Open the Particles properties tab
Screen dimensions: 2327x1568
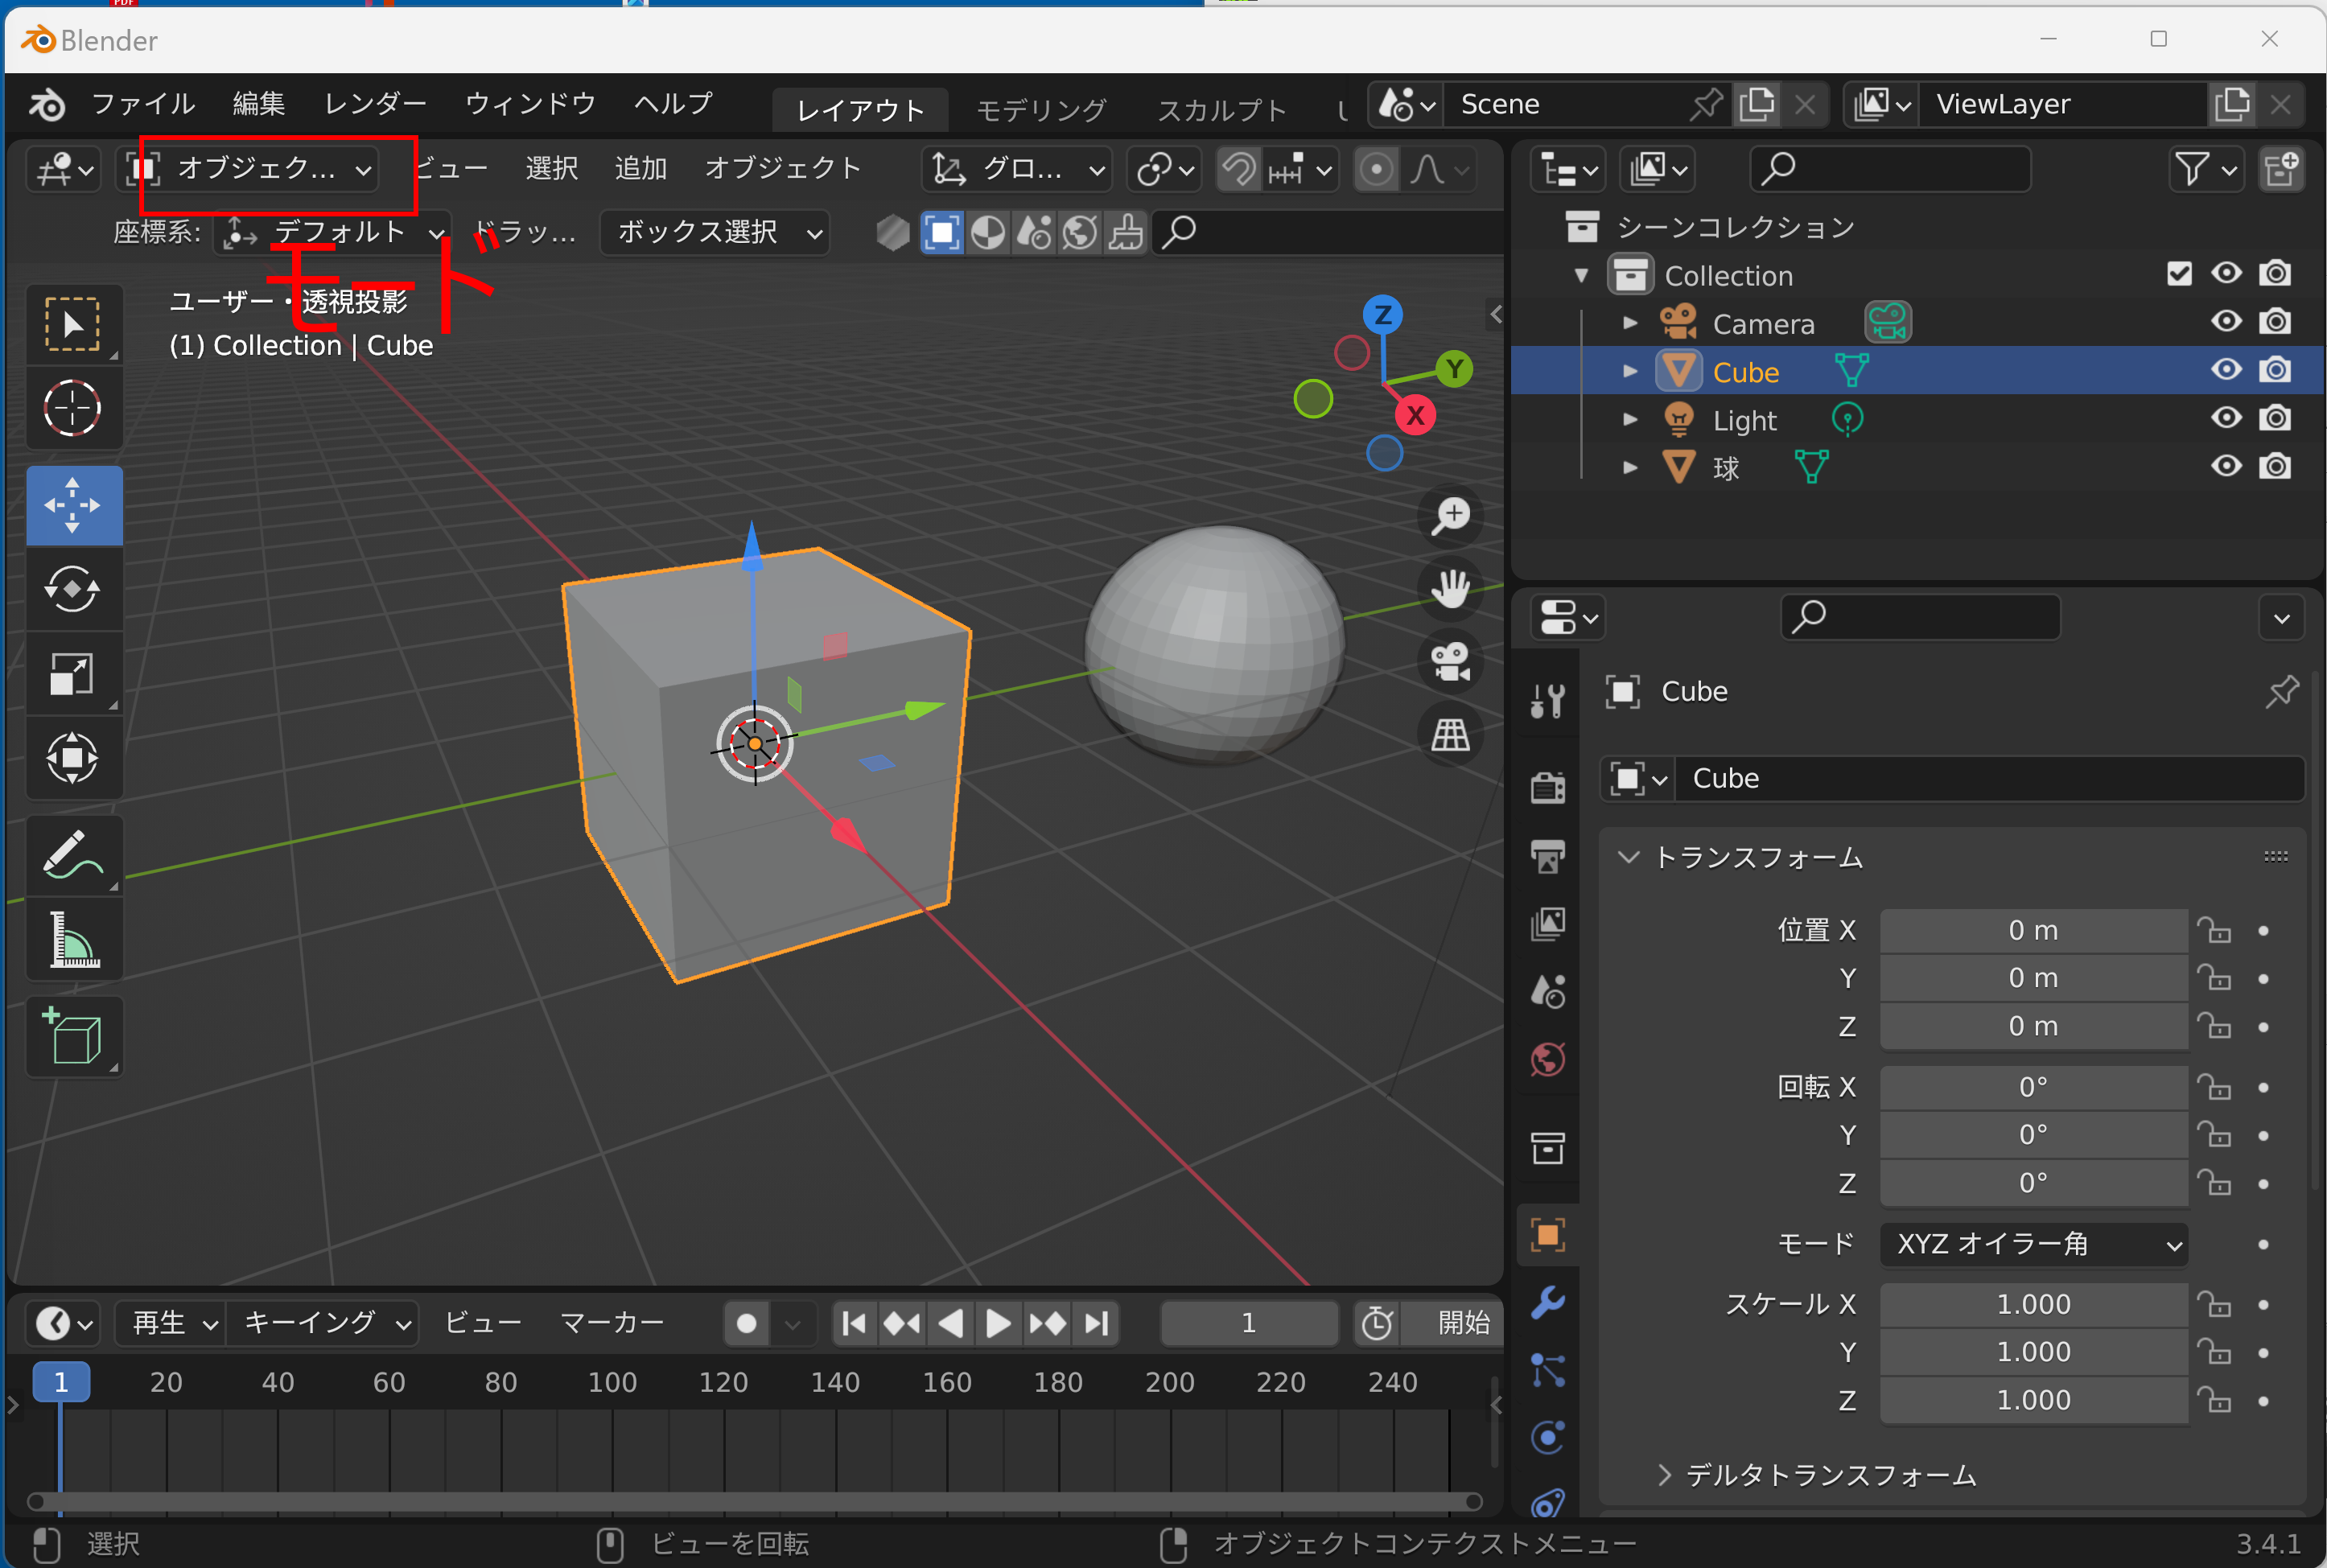click(1548, 1371)
